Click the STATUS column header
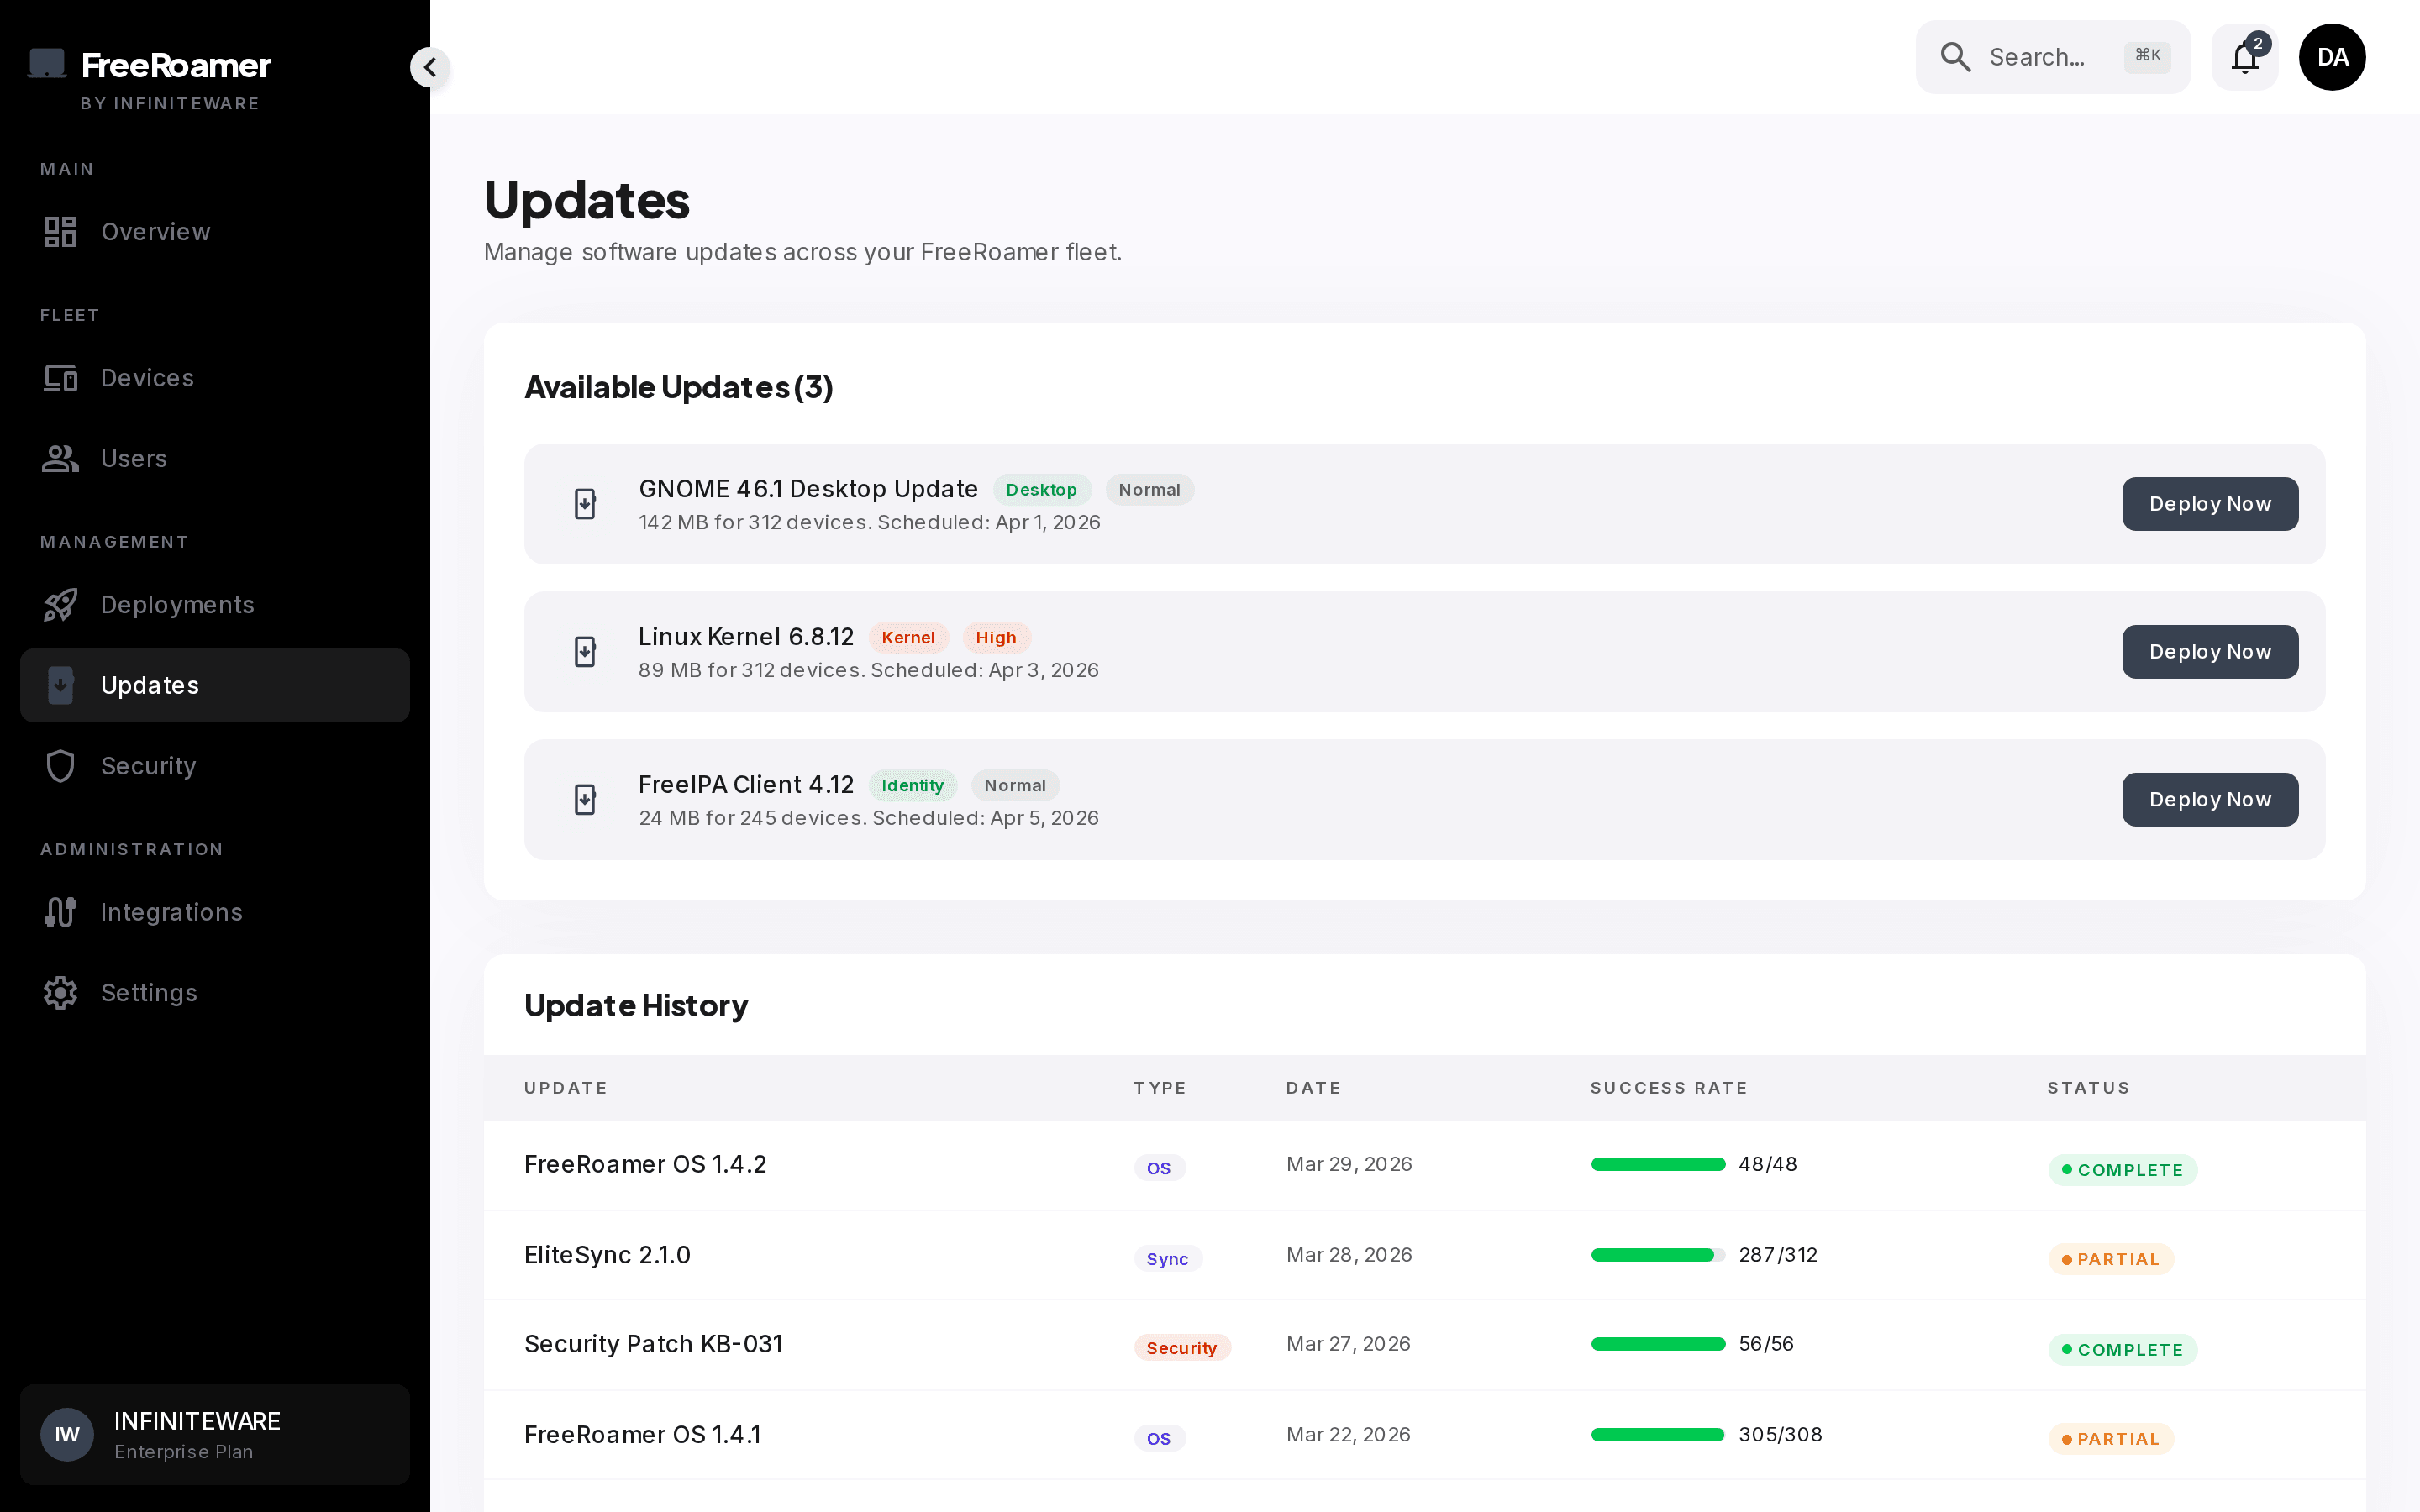Image resolution: width=2420 pixels, height=1512 pixels. 2088,1088
